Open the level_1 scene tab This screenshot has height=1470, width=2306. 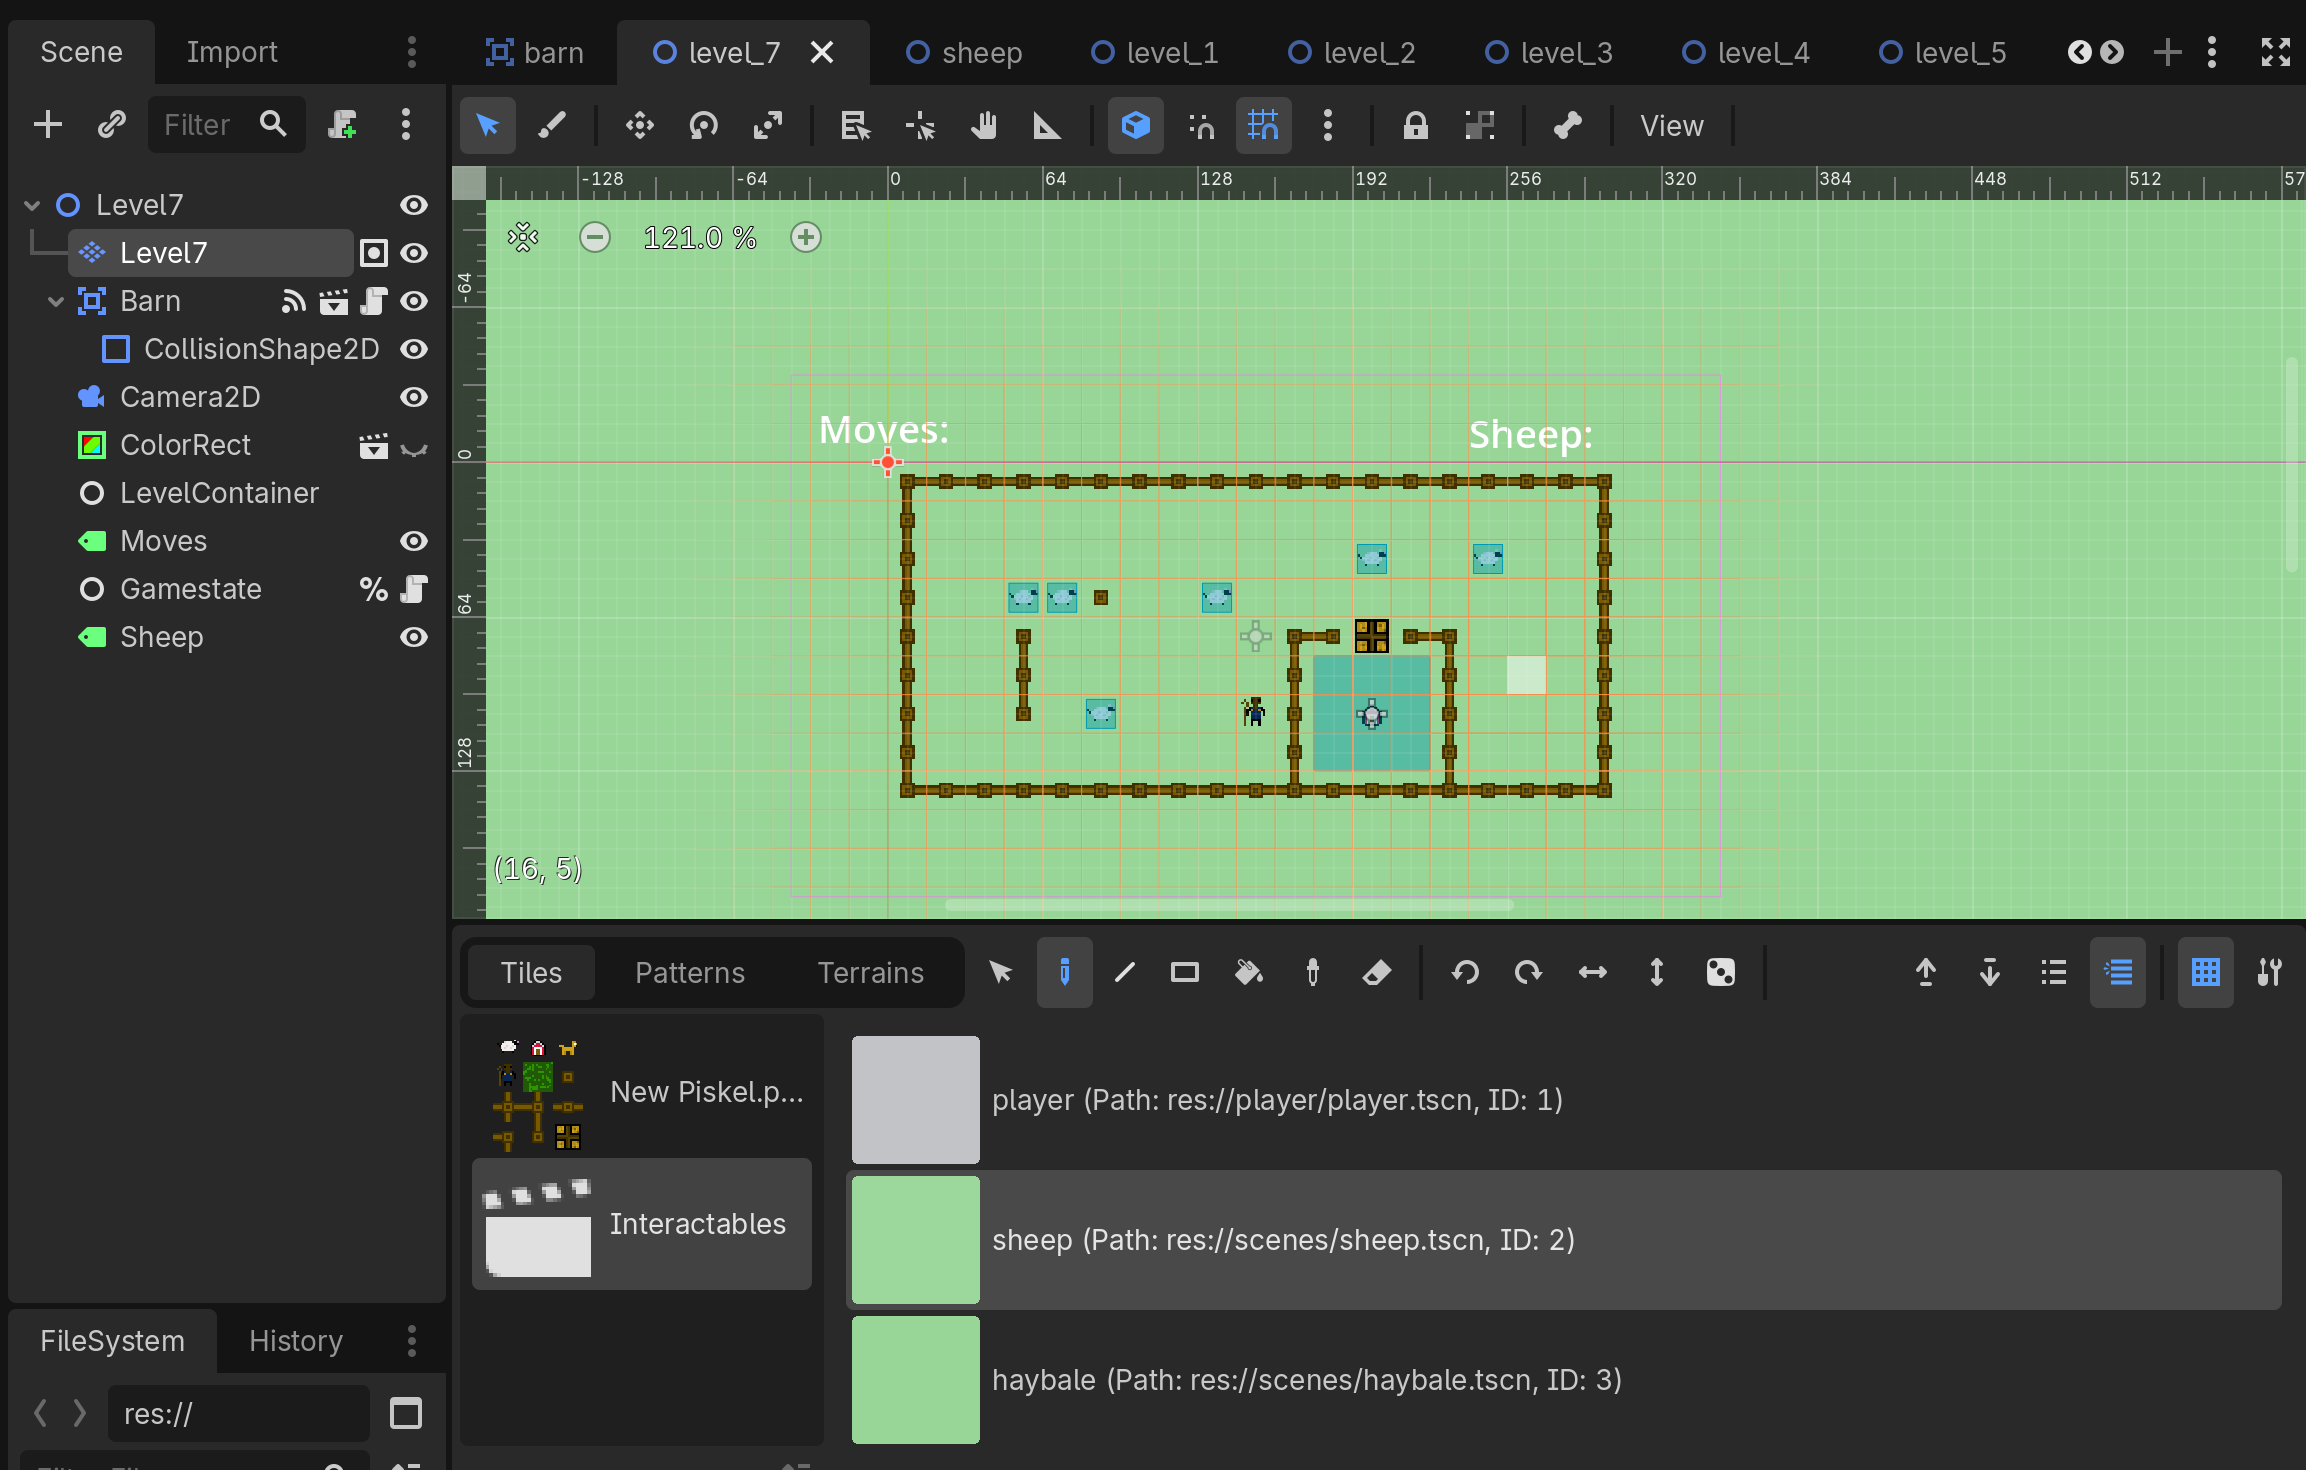(1155, 52)
